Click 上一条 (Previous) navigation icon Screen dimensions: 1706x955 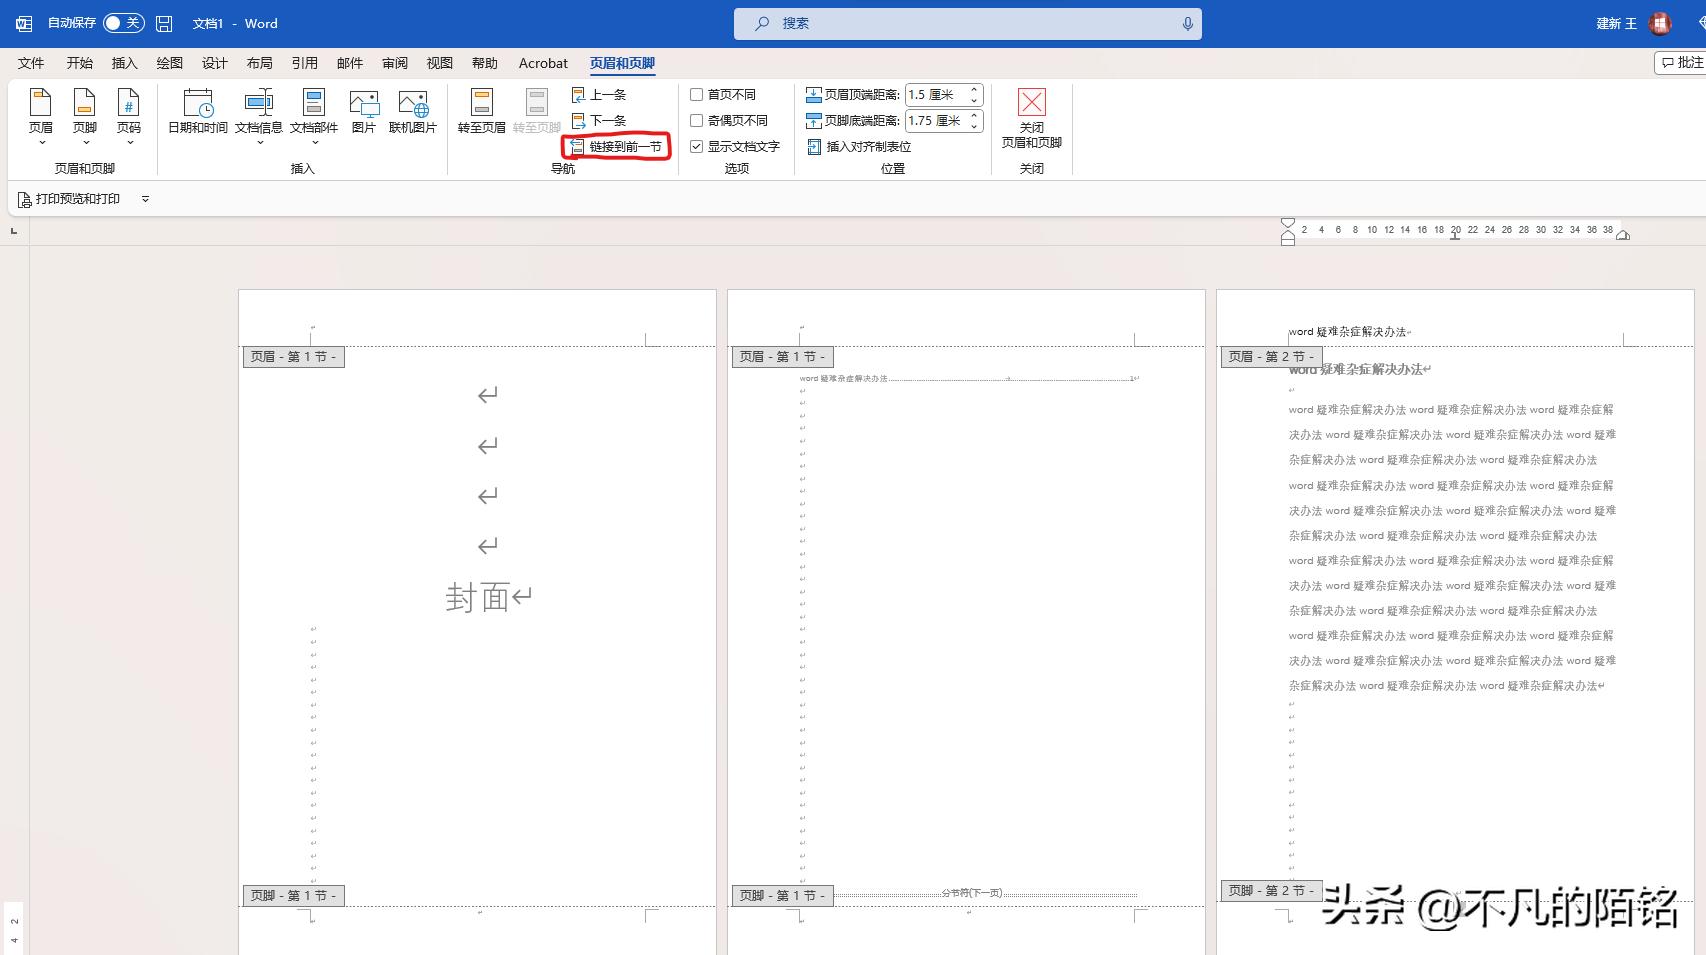pos(579,95)
